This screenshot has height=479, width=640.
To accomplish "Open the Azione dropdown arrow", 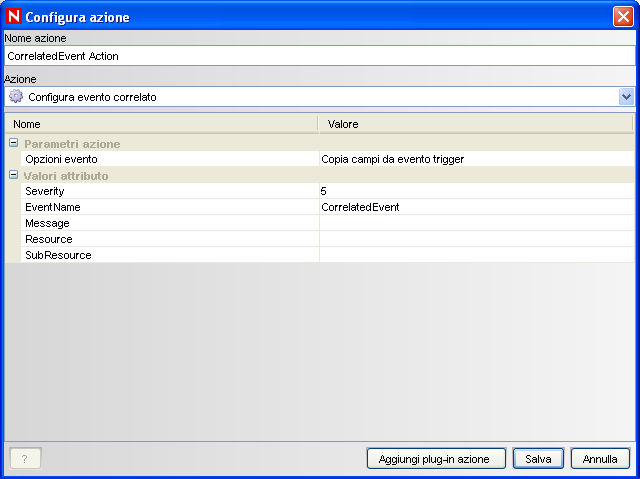I will (626, 97).
